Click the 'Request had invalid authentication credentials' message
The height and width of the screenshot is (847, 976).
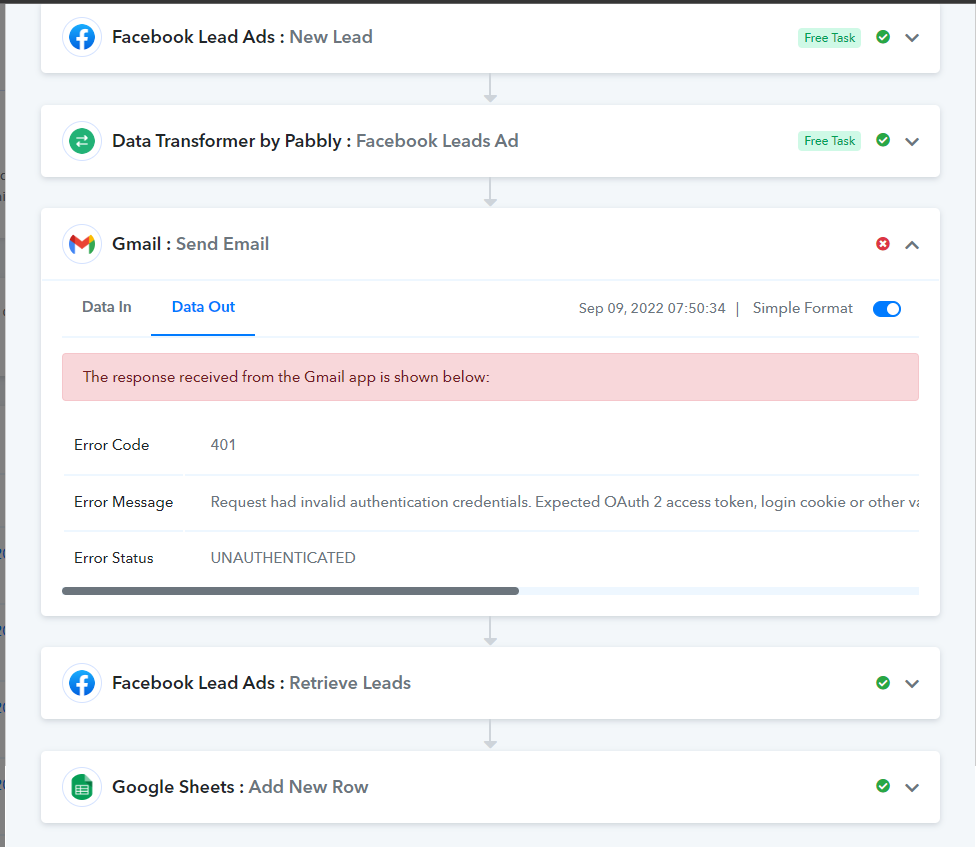tap(564, 502)
